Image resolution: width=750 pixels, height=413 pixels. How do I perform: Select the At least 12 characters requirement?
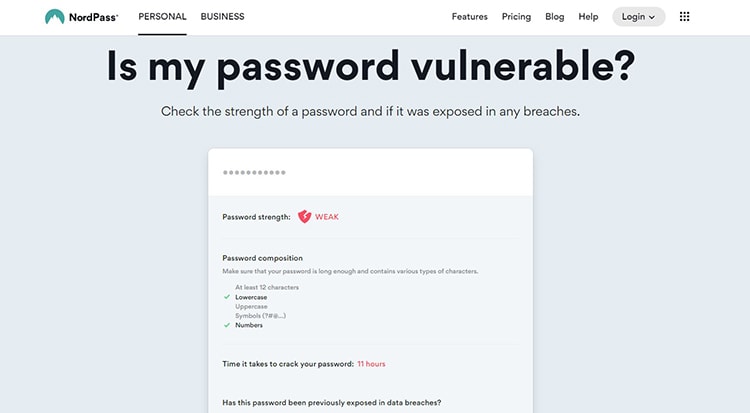(x=267, y=287)
